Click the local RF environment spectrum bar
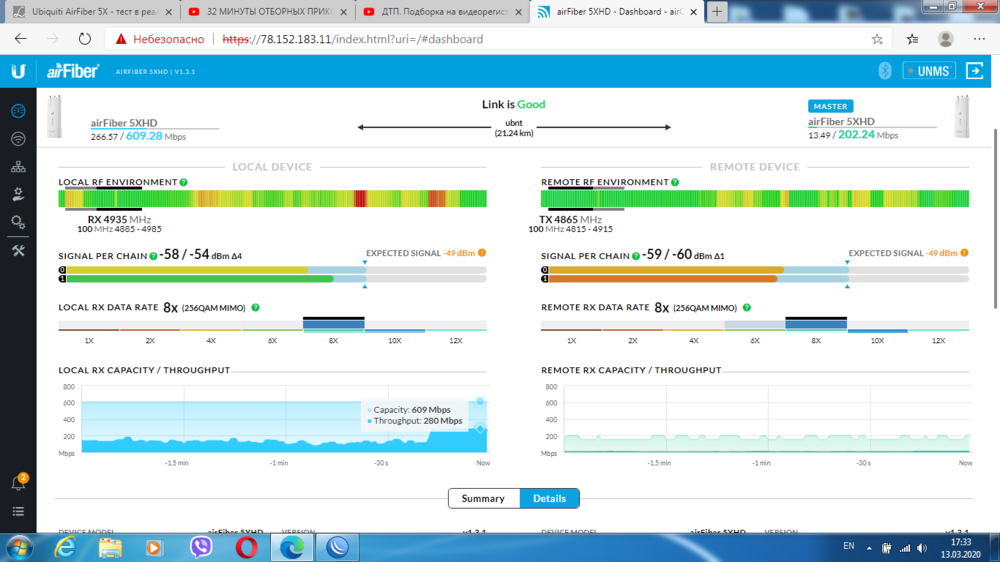This screenshot has width=1000, height=562. [272, 199]
